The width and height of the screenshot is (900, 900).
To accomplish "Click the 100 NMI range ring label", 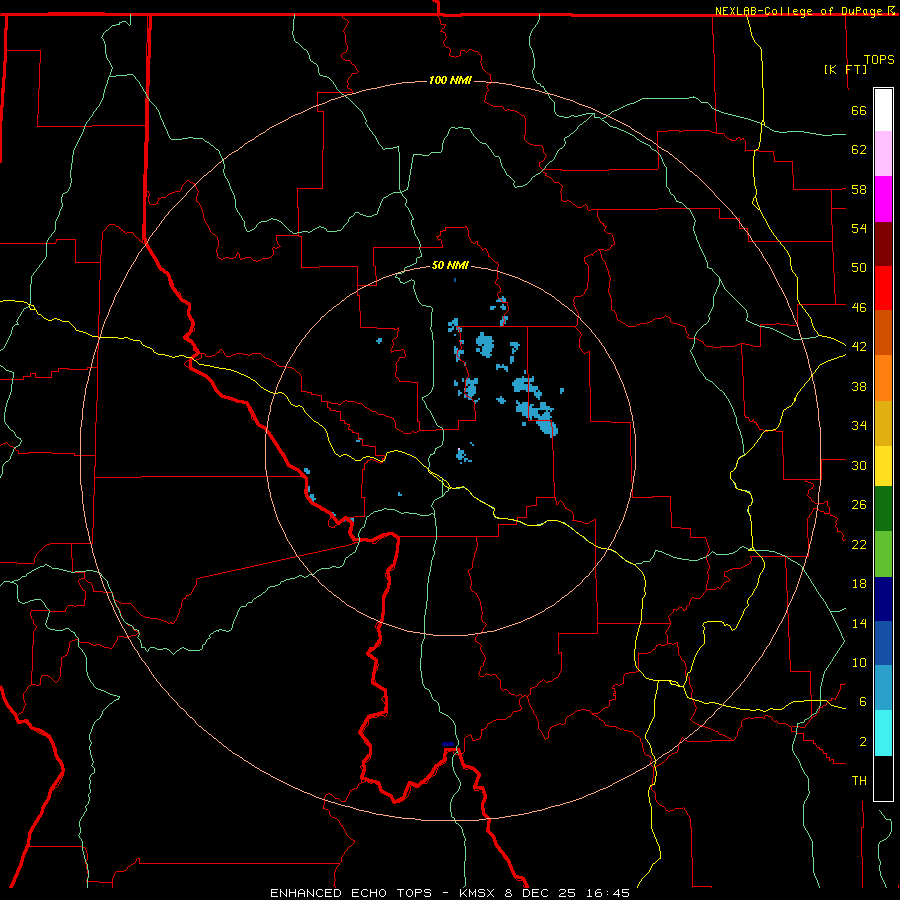I will coord(450,80).
